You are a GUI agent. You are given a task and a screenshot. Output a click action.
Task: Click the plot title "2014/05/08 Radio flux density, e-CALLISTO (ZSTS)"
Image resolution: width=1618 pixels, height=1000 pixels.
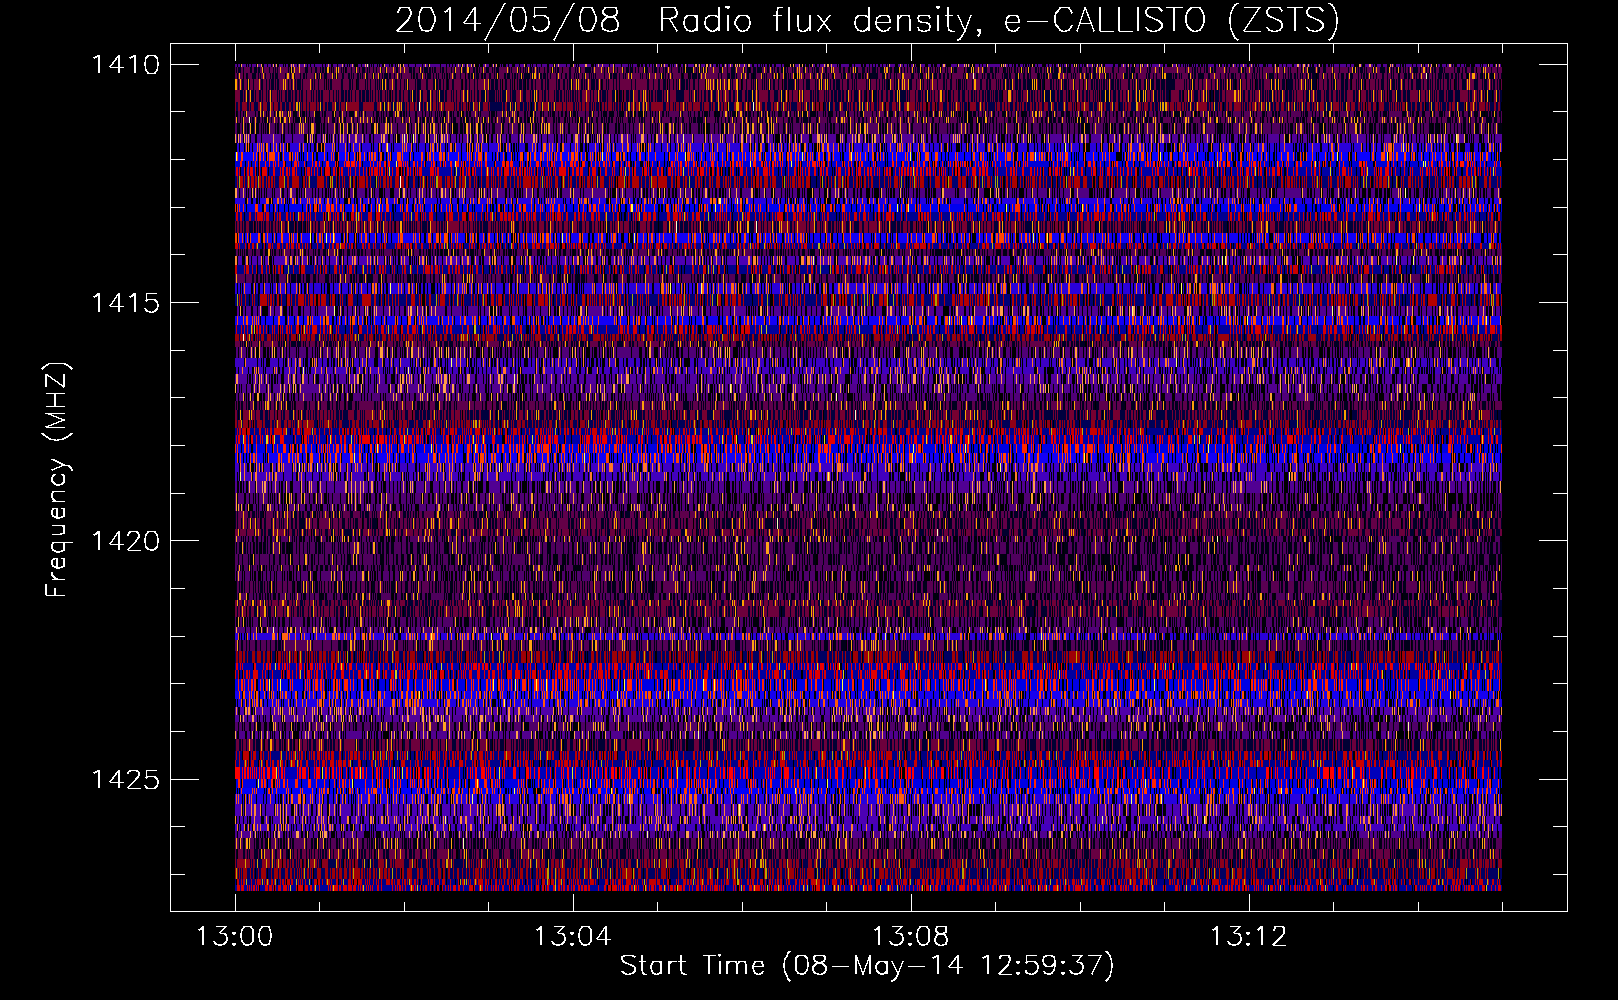(x=867, y=20)
